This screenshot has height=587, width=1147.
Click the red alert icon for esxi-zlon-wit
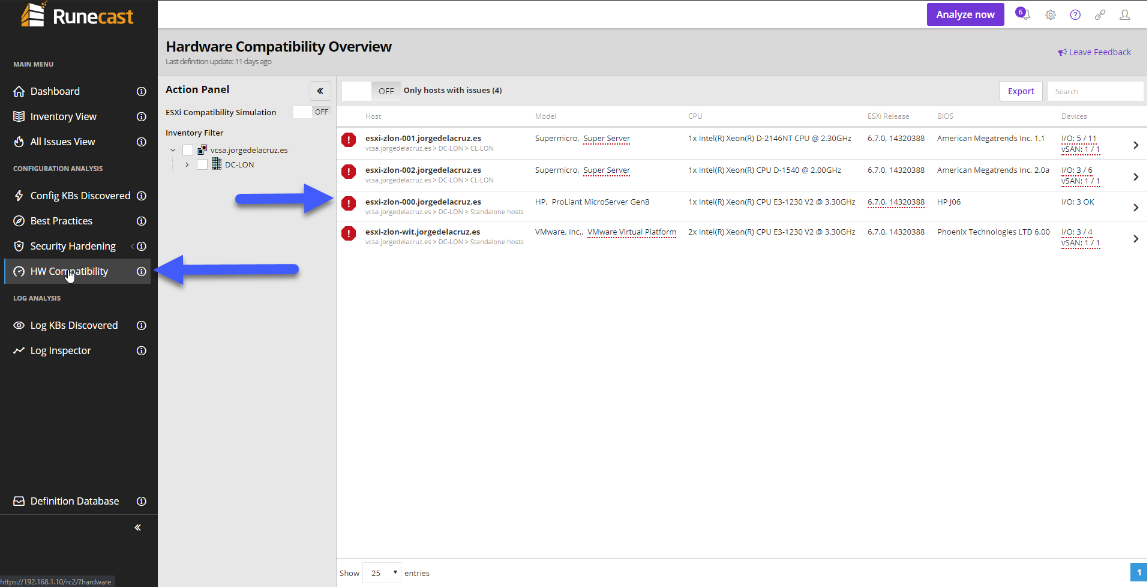pos(349,233)
